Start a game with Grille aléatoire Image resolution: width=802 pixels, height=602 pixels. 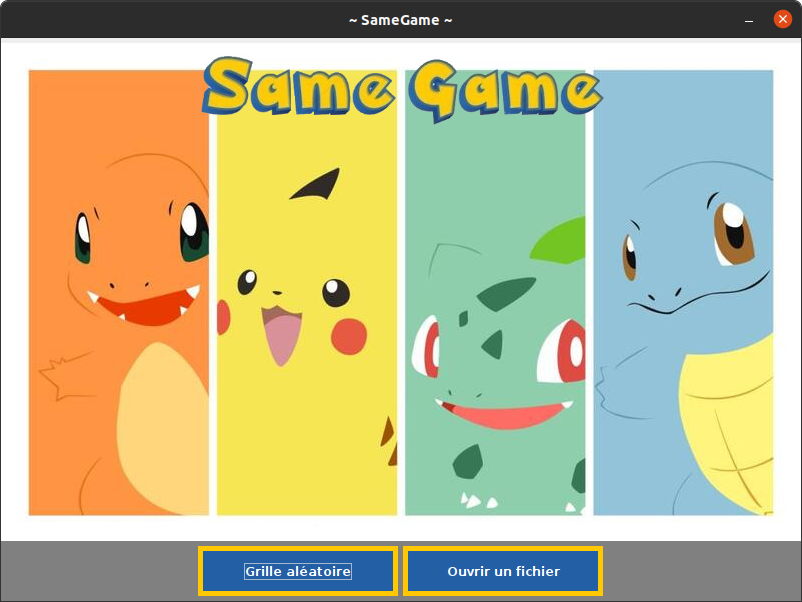(298, 571)
